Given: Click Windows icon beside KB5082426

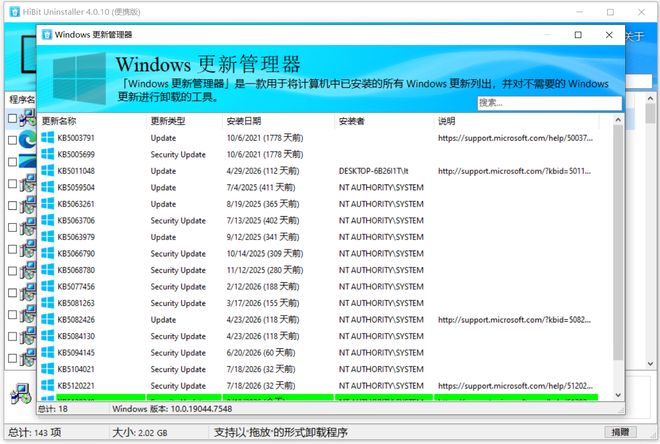Looking at the screenshot, I should pos(48,319).
